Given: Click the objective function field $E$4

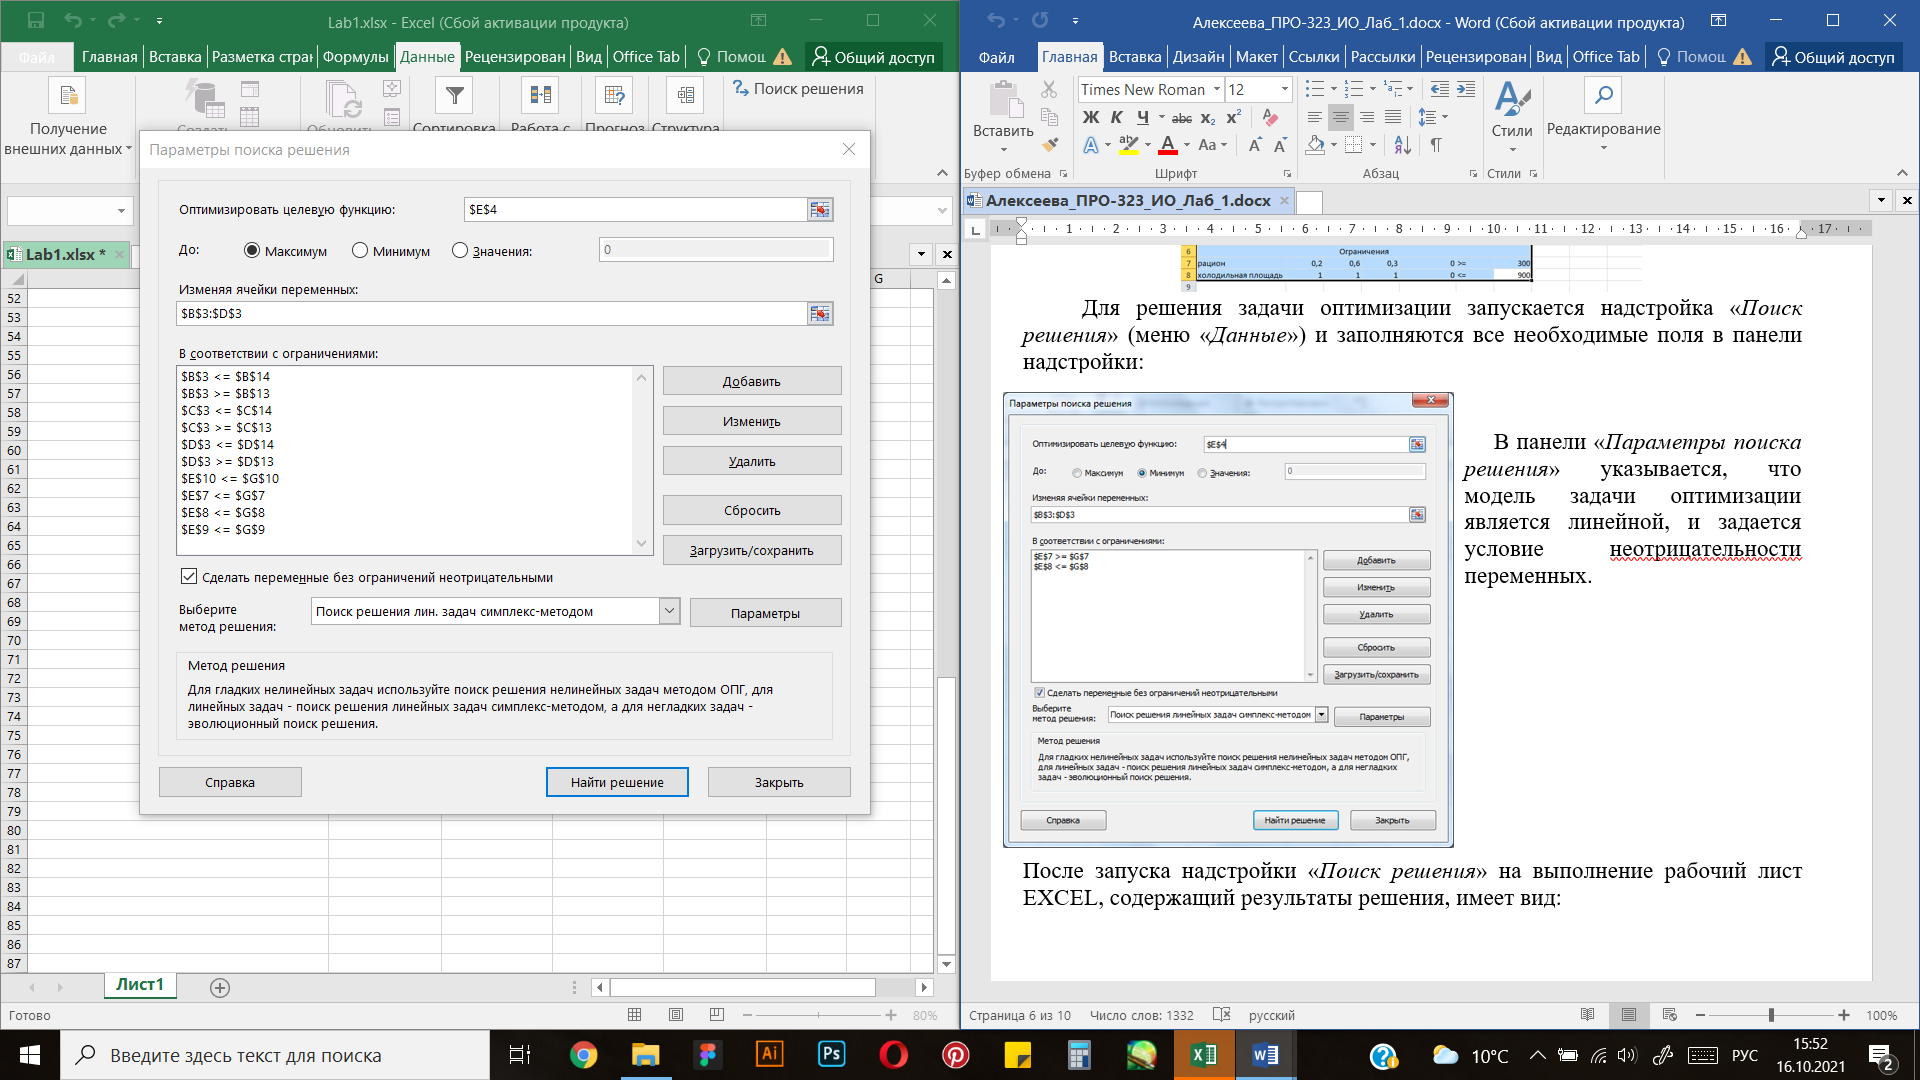Looking at the screenshot, I should coord(636,210).
